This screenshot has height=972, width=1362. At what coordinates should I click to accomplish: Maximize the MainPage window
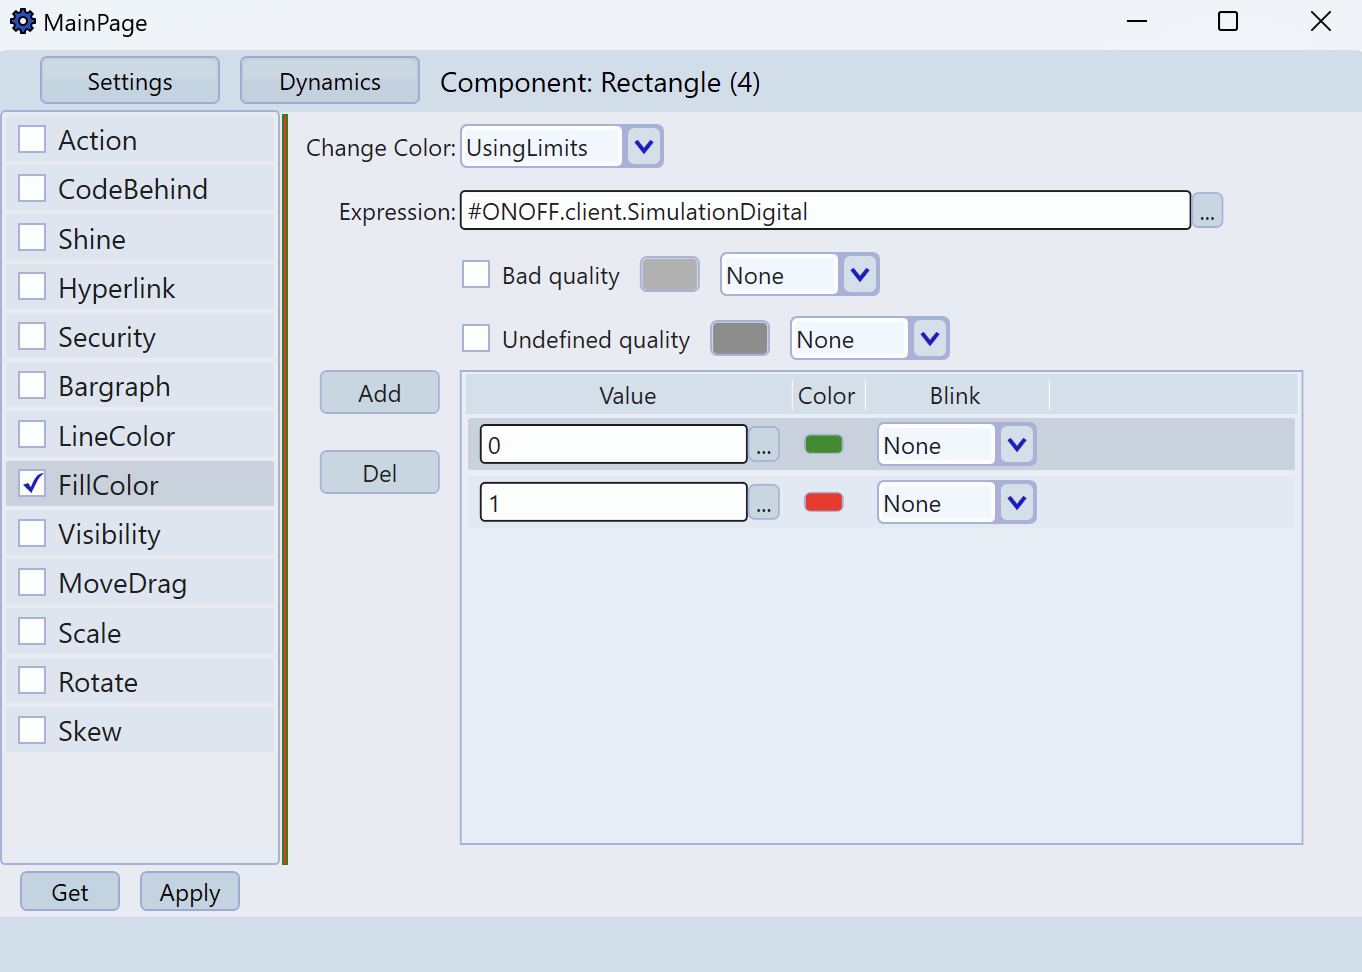point(1228,21)
